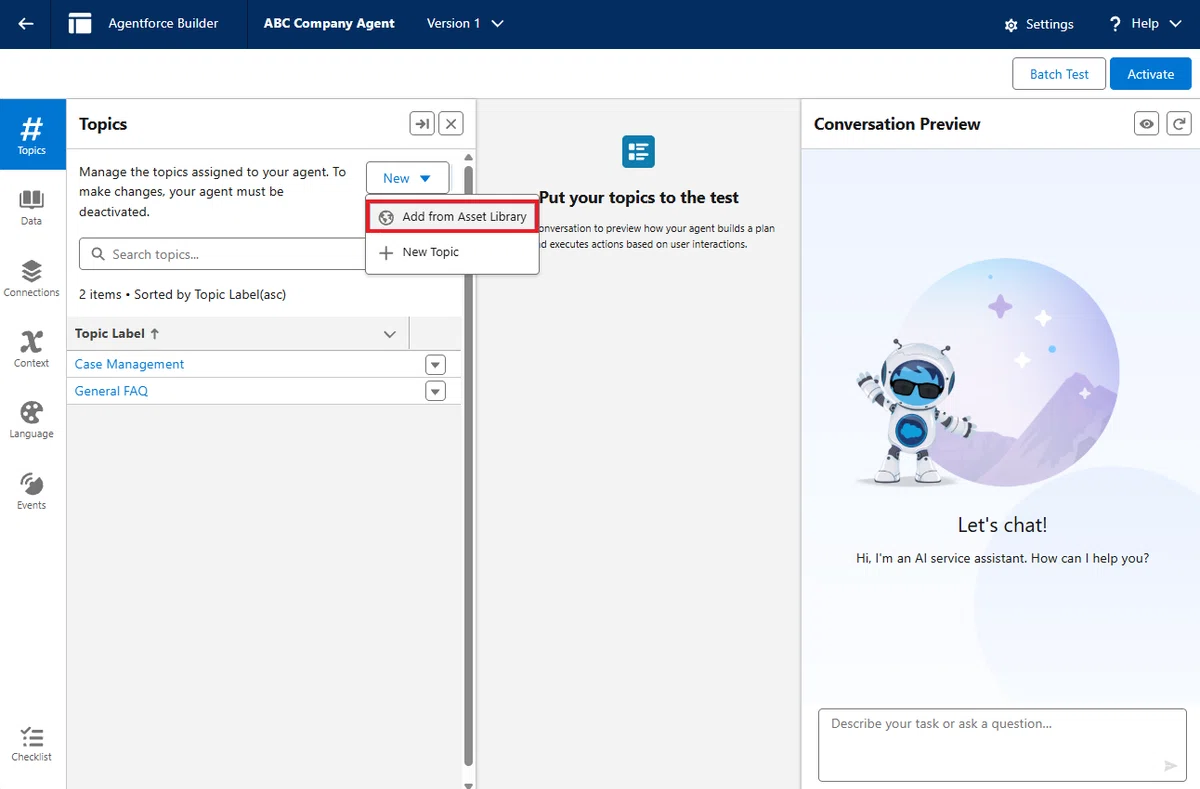
Task: Choose New Topic from the menu
Action: click(453, 252)
